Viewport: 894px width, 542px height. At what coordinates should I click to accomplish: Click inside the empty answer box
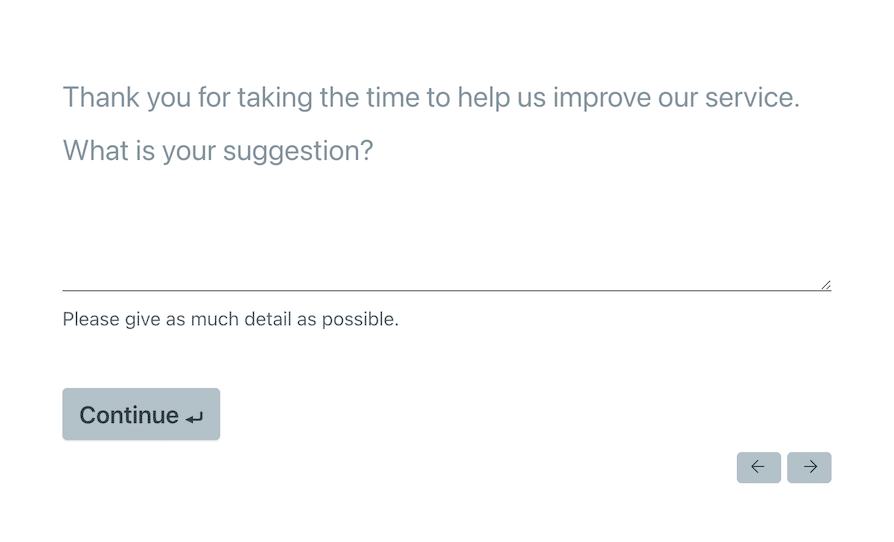point(446,239)
